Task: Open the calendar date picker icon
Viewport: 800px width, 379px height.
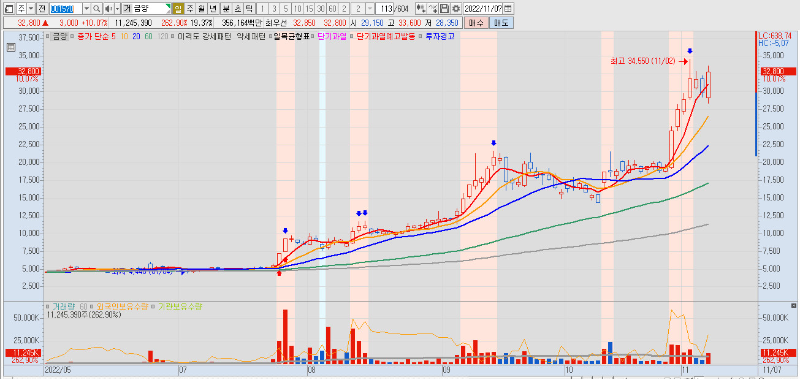Action: pyautogui.click(x=509, y=9)
